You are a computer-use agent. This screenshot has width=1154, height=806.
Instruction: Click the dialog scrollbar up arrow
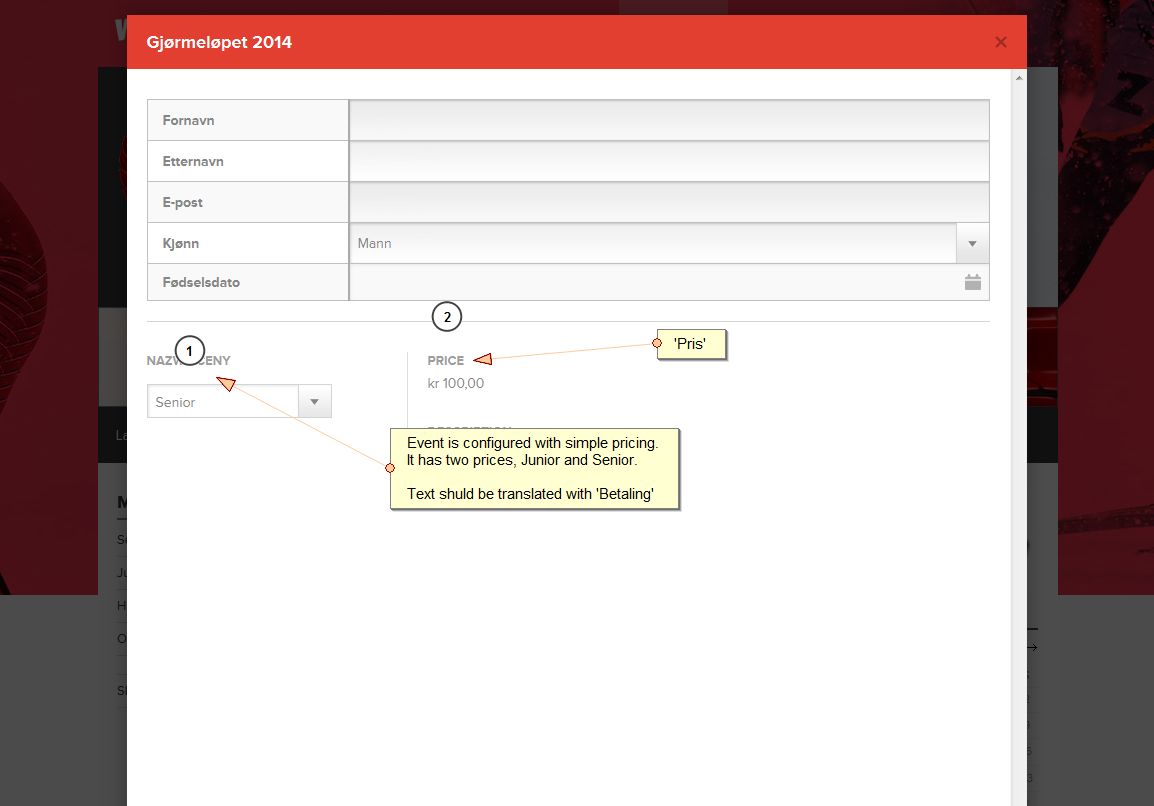1019,77
